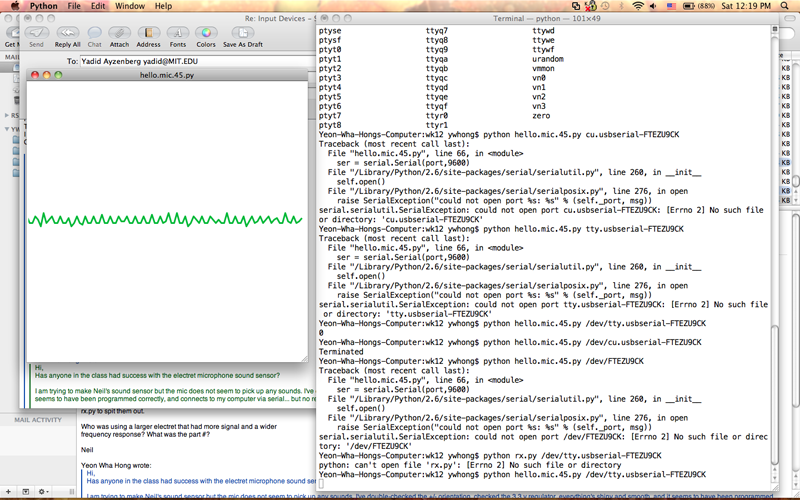Open the Colors picker icon
The width and height of the screenshot is (800, 500).
pyautogui.click(x=206, y=33)
